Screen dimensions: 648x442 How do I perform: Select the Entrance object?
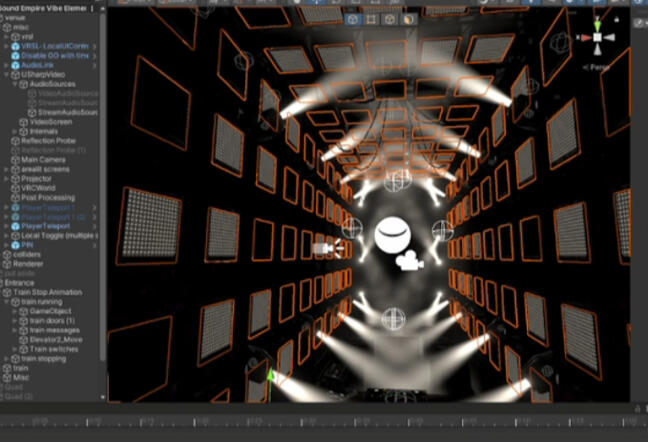click(19, 283)
